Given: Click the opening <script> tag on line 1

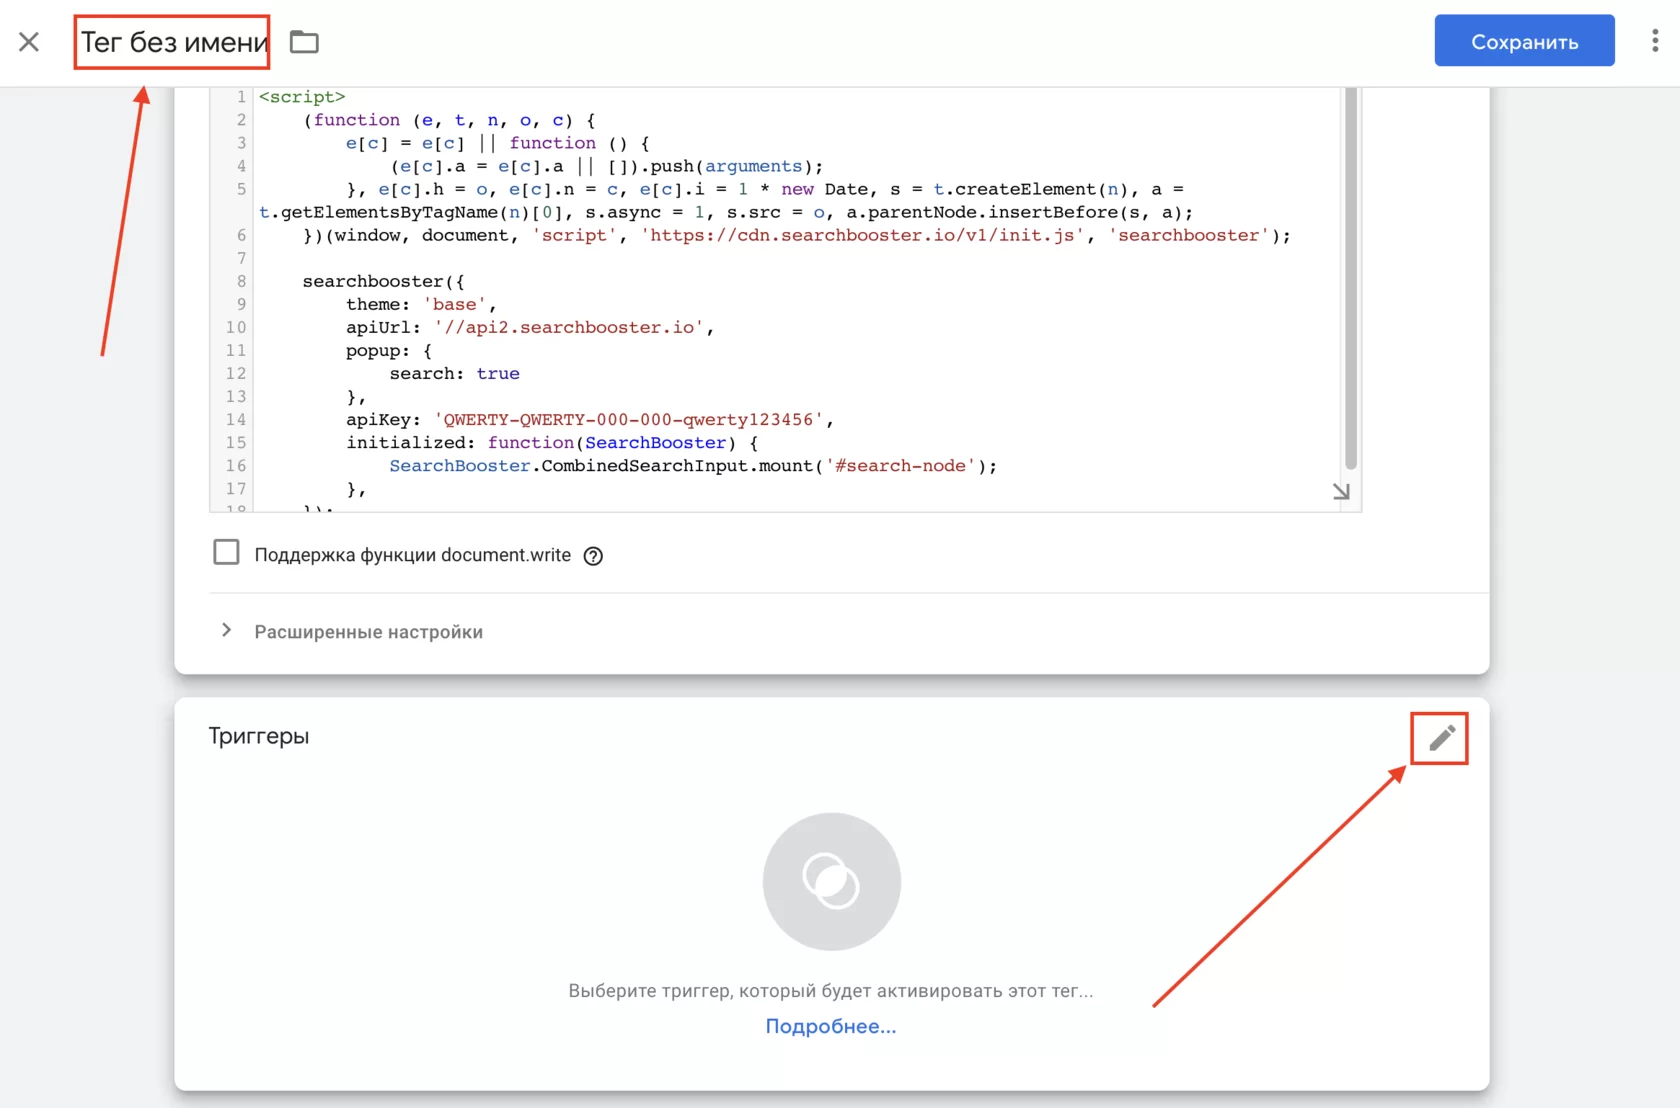Looking at the screenshot, I should (x=302, y=97).
